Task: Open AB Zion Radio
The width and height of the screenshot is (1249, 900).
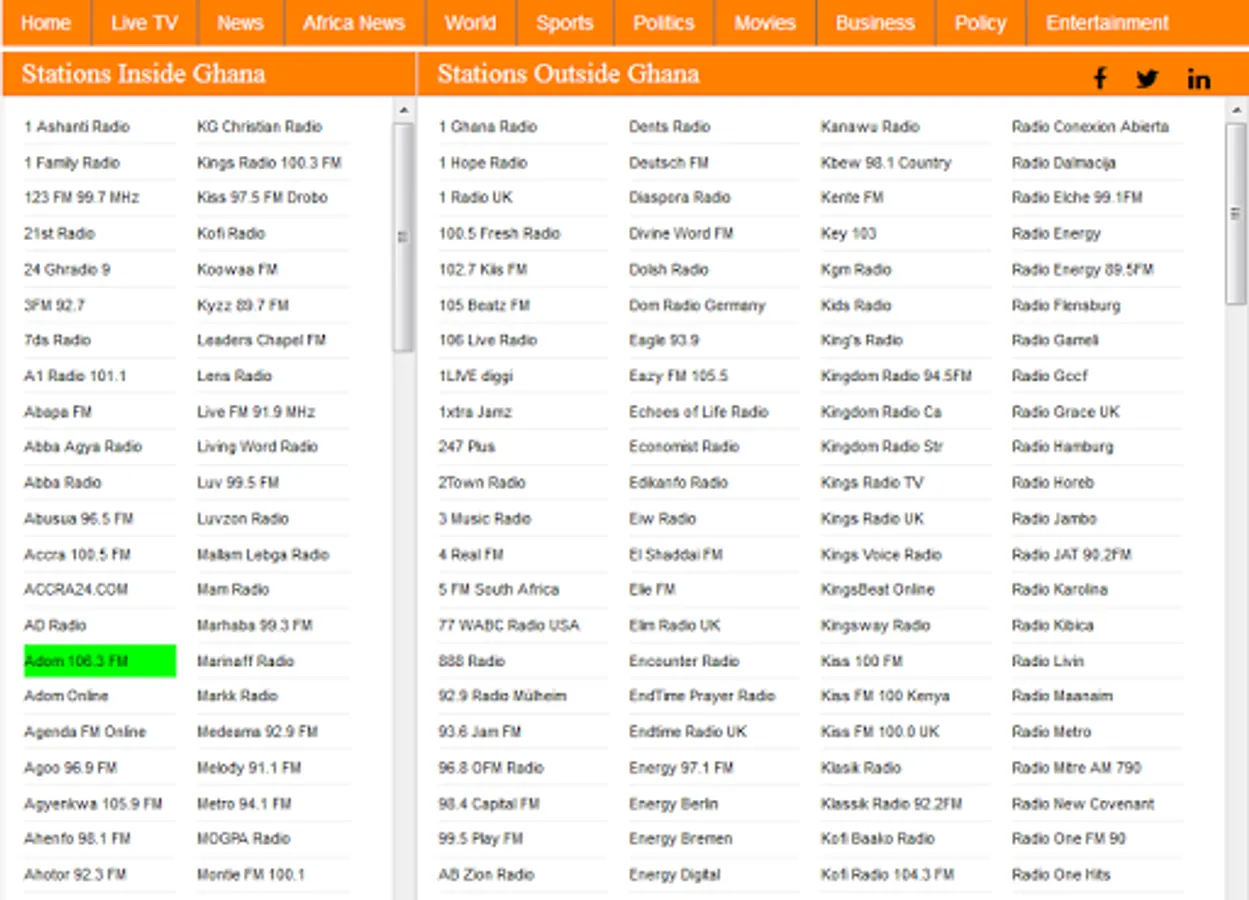Action: click(x=486, y=874)
